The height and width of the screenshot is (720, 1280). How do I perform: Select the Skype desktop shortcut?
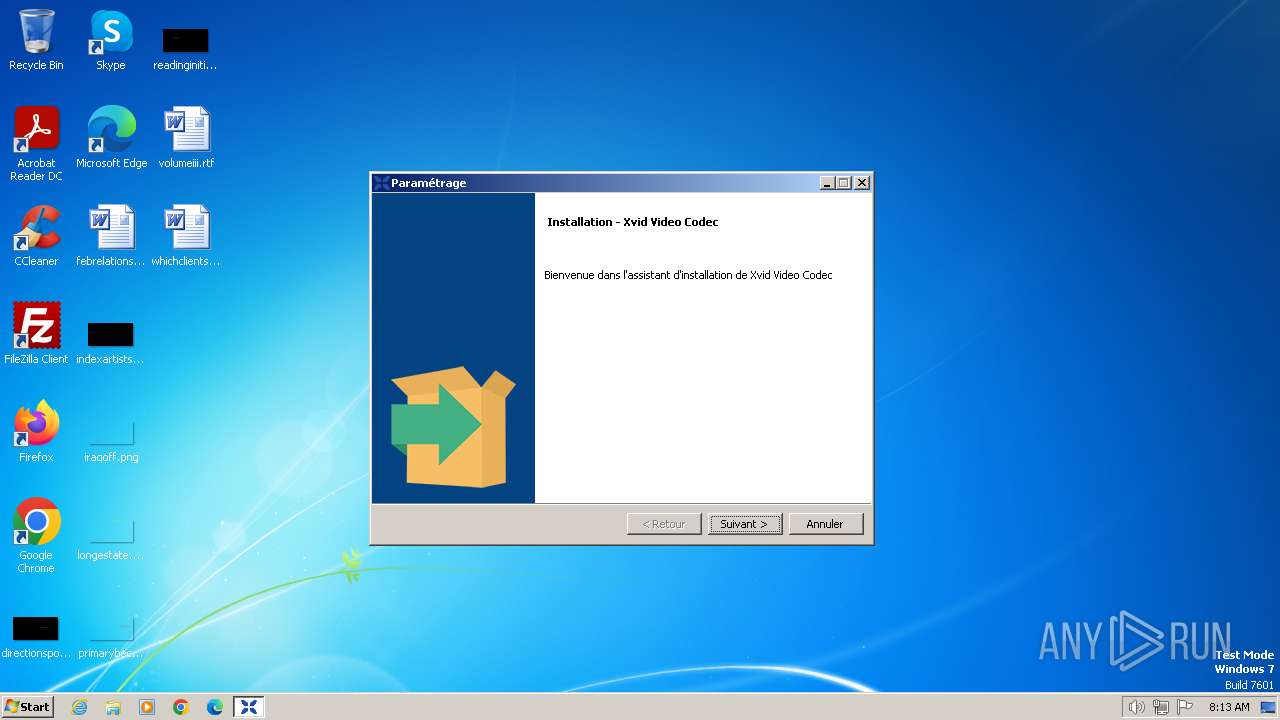pyautogui.click(x=111, y=40)
